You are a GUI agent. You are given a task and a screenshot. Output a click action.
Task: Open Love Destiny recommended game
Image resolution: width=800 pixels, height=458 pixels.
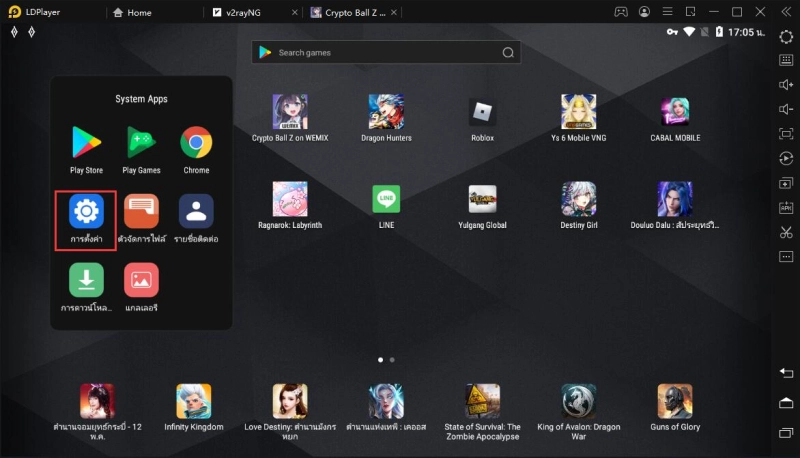point(290,401)
